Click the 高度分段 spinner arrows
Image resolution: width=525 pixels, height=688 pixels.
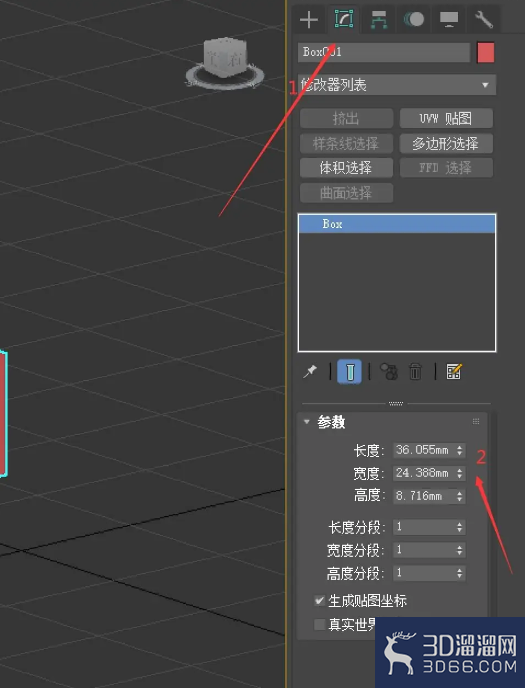click(460, 573)
